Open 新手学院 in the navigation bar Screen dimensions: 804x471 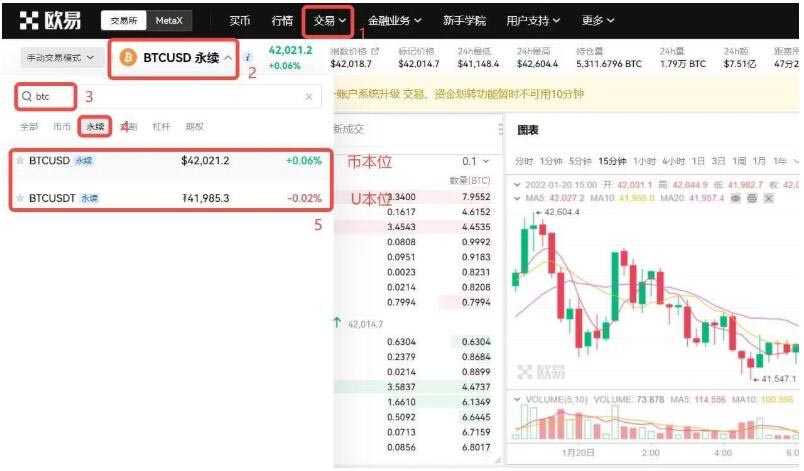click(464, 21)
